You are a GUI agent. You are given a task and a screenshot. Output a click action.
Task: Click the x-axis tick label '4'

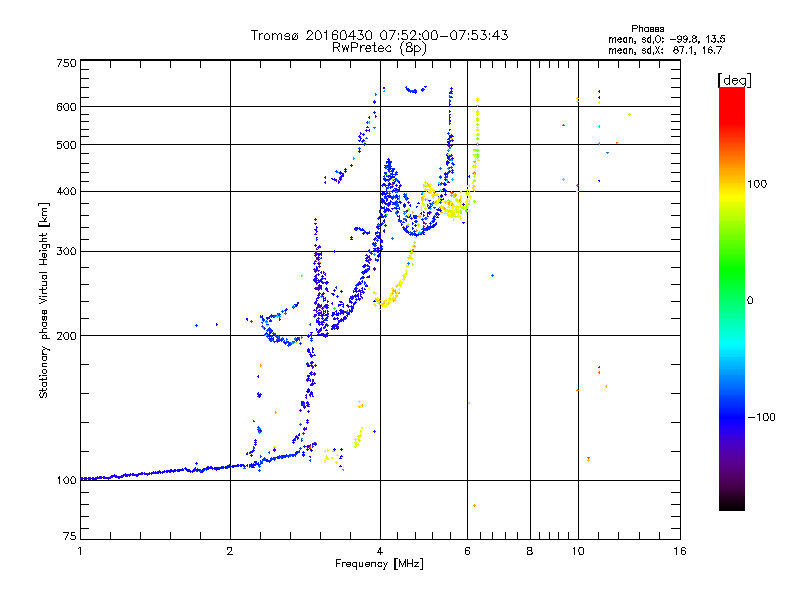coord(380,551)
